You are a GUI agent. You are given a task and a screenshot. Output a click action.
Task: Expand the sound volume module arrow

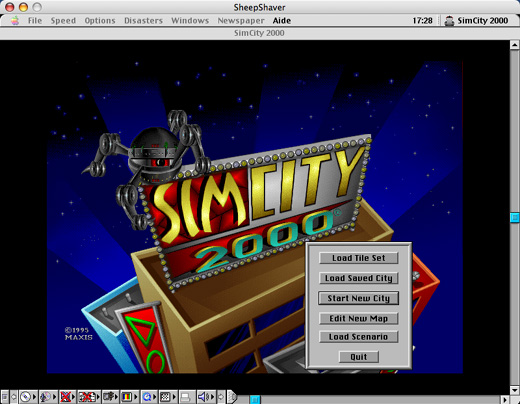tap(212, 397)
